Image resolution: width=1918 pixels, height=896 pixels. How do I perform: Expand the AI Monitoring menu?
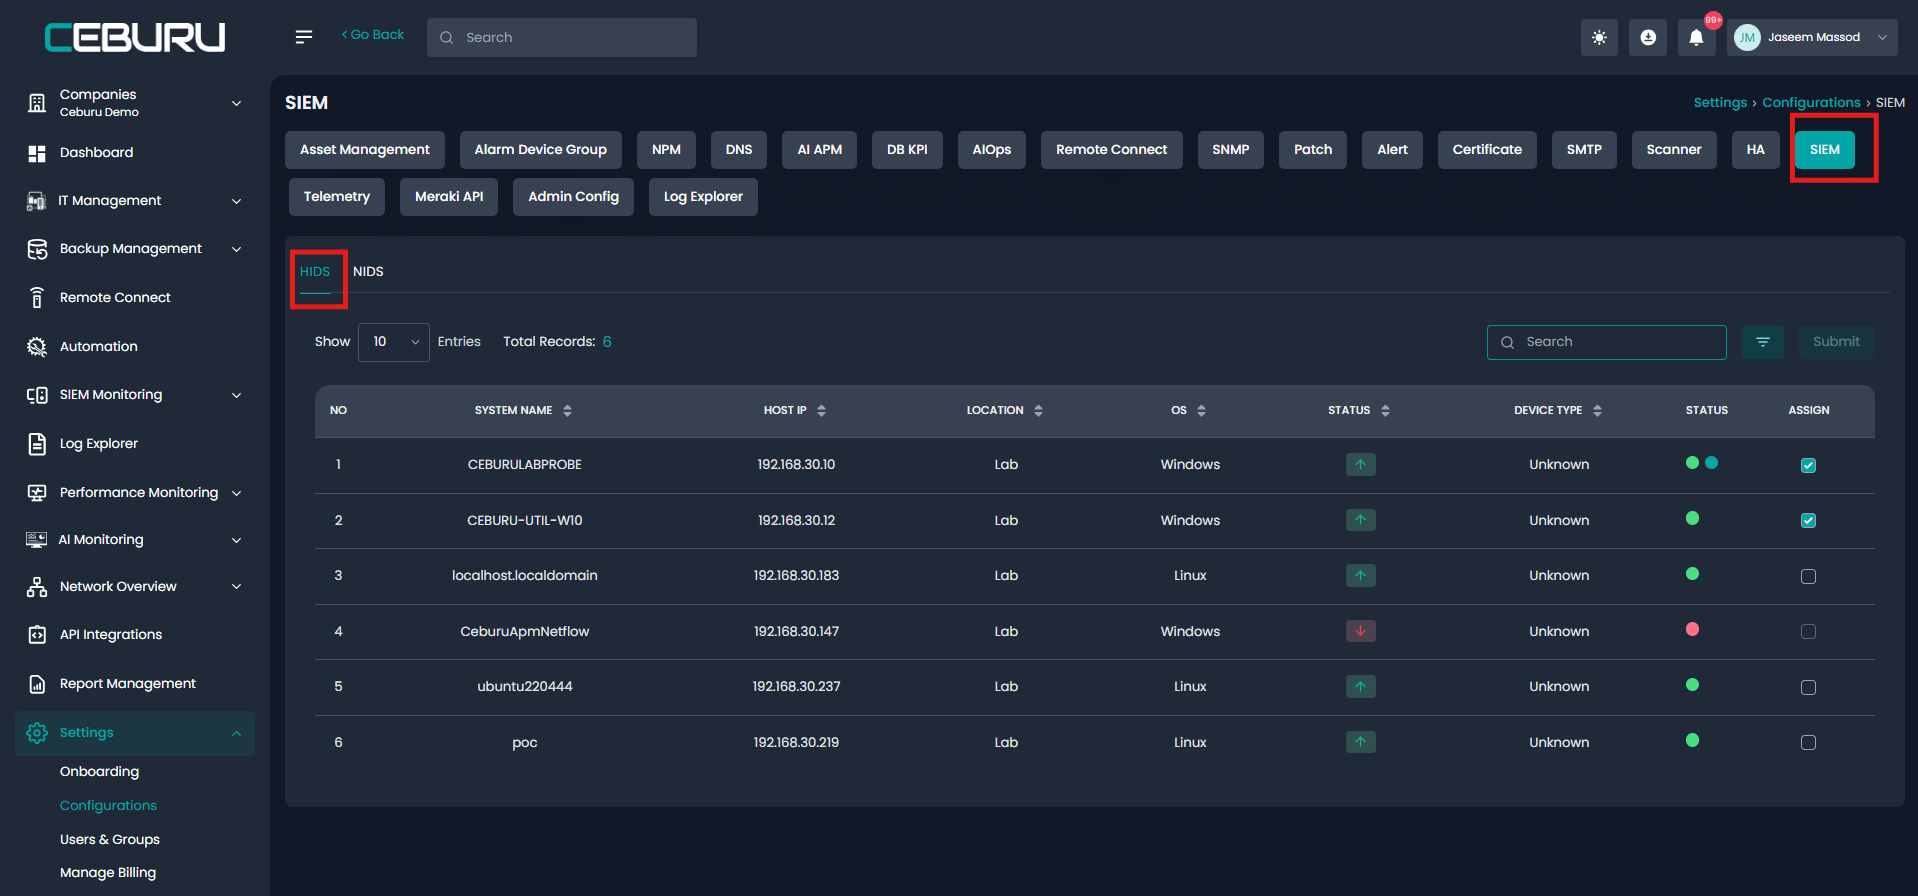(237, 540)
